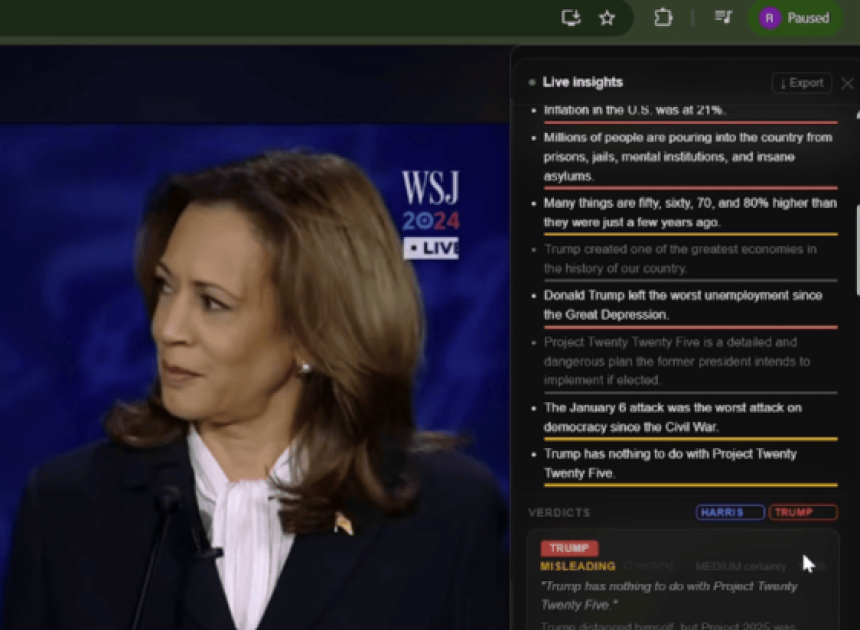
Task: Bookmark this page with the star icon
Action: (607, 18)
